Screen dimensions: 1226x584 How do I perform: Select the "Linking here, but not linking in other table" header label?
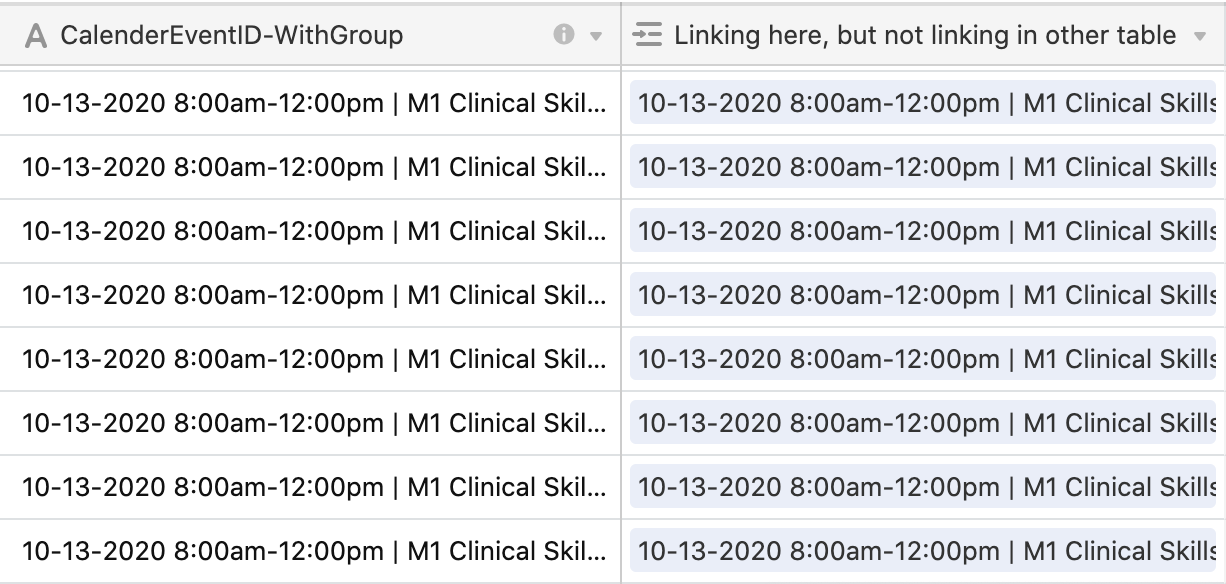click(x=925, y=36)
